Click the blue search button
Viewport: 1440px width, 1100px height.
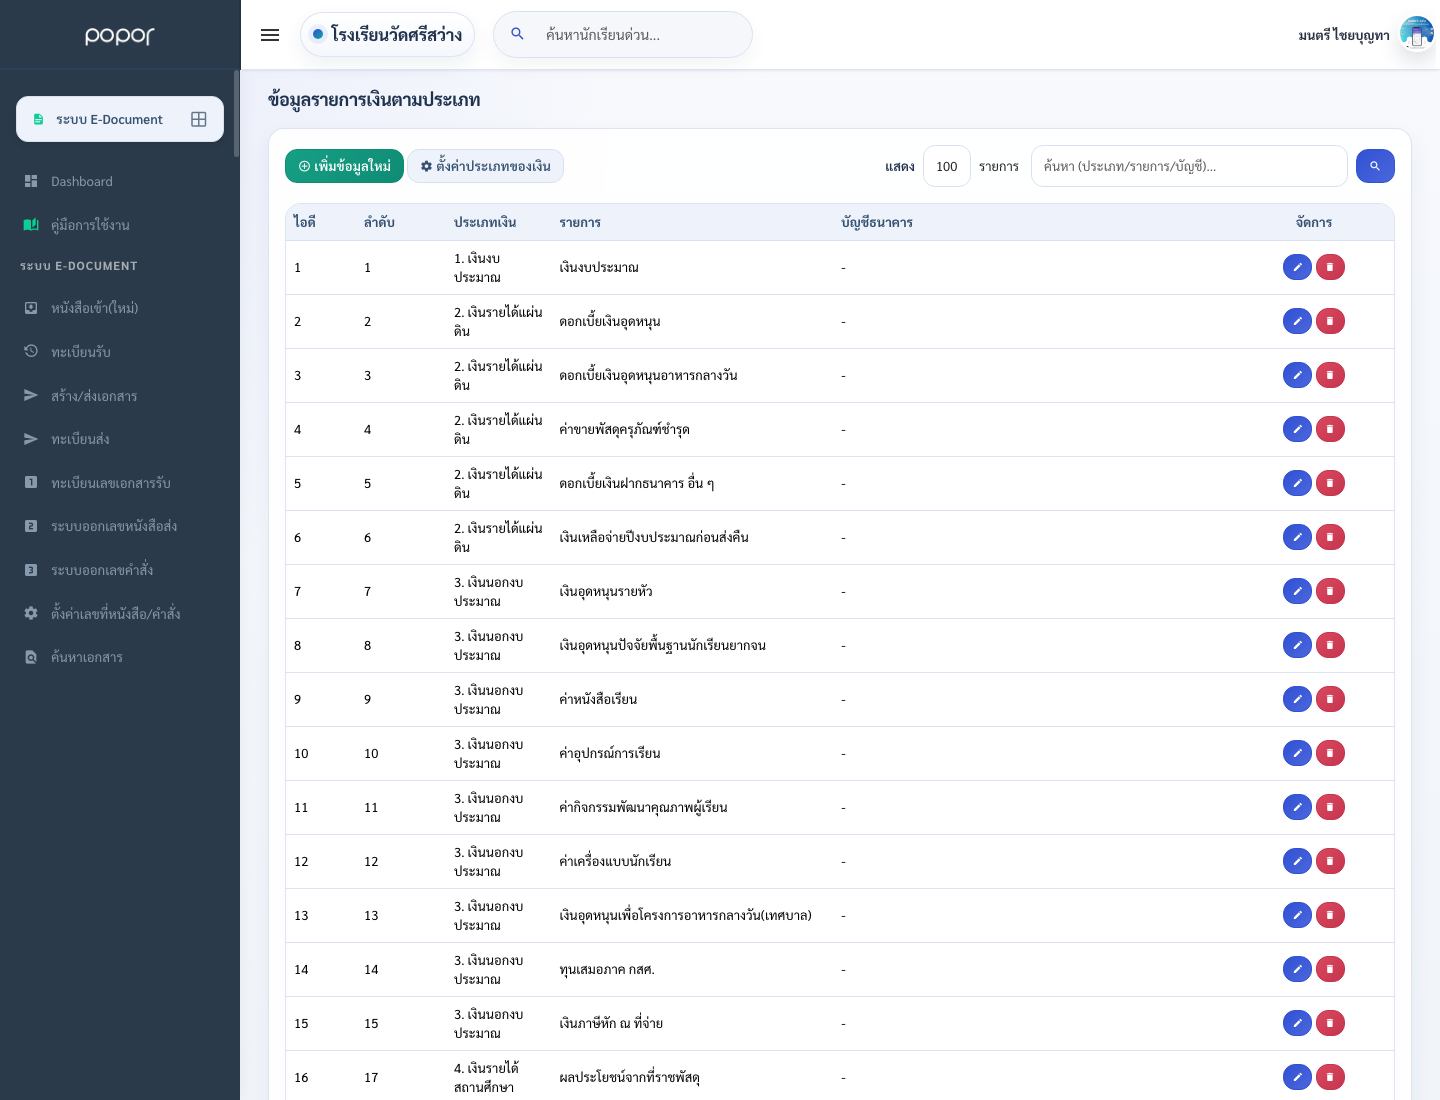pyautogui.click(x=1375, y=166)
